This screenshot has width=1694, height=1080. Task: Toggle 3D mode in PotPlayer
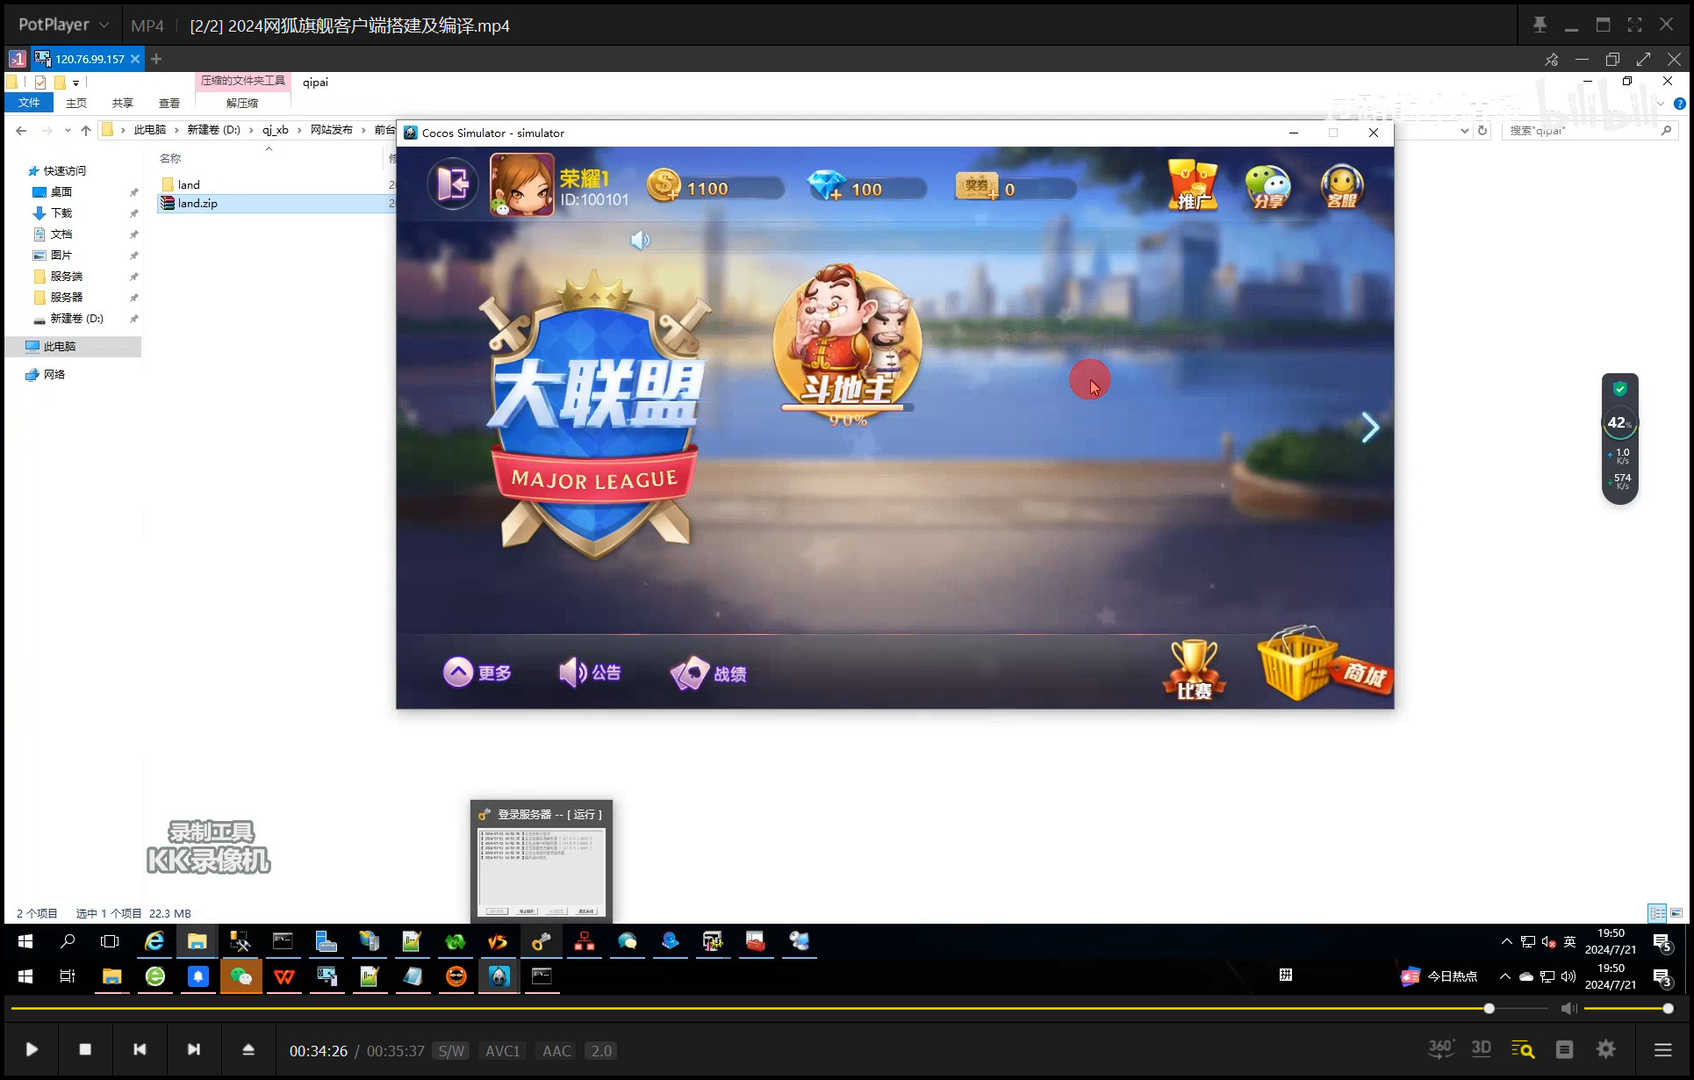[x=1481, y=1048]
